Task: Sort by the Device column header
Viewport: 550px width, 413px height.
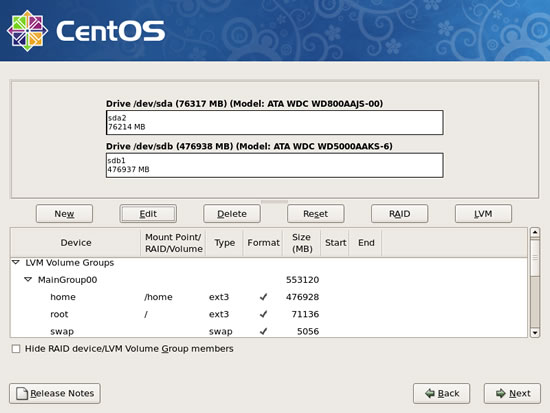Action: pyautogui.click(x=76, y=242)
